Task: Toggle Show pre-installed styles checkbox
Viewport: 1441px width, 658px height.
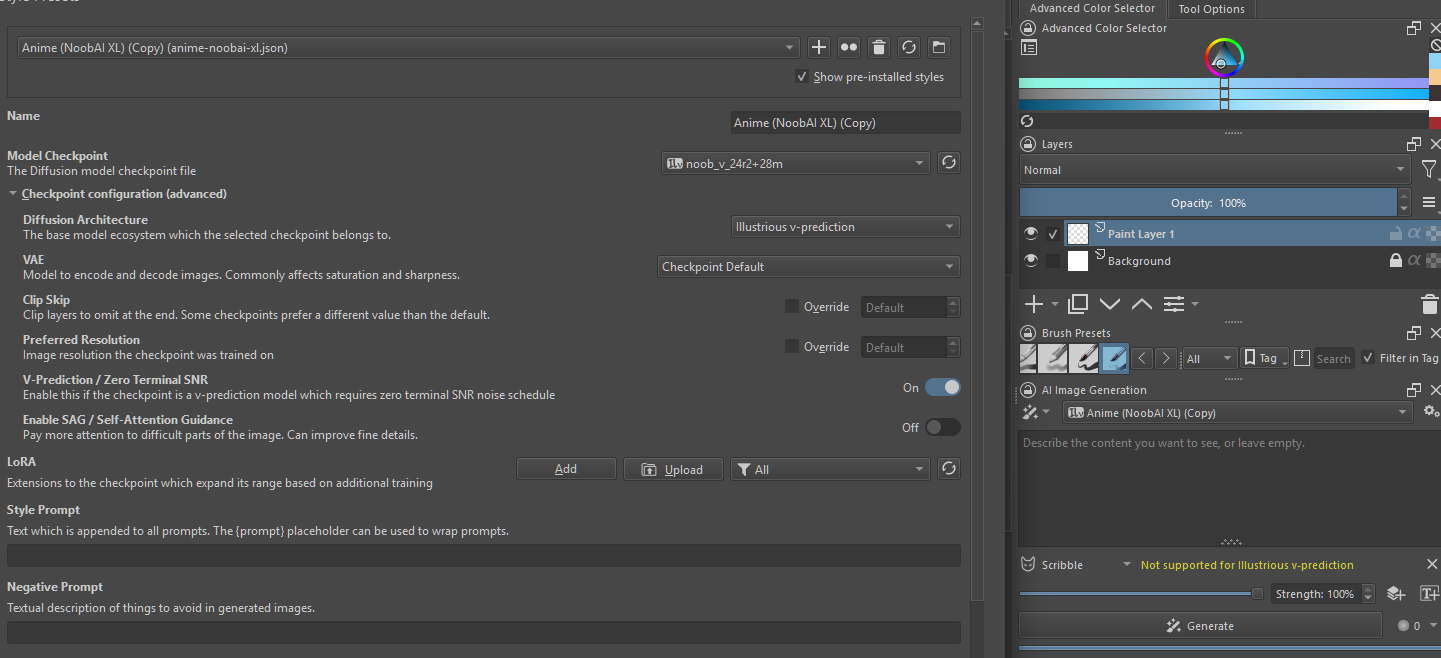Action: point(802,77)
